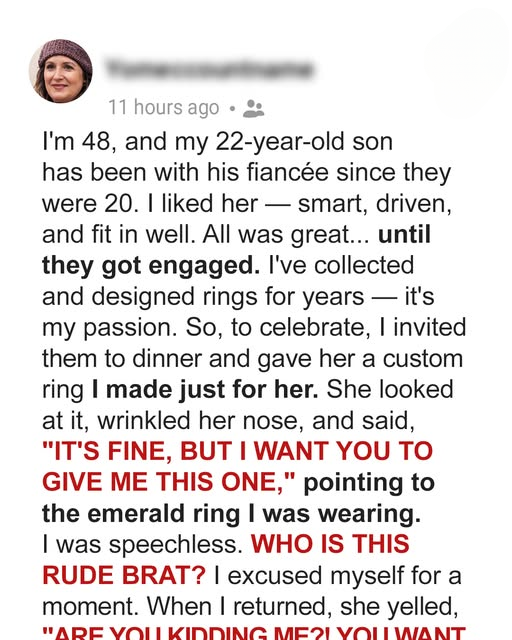Click red text 'WHO IS THIS'
Image resolution: width=512 pixels, height=640 pixels.
[x=330, y=544]
